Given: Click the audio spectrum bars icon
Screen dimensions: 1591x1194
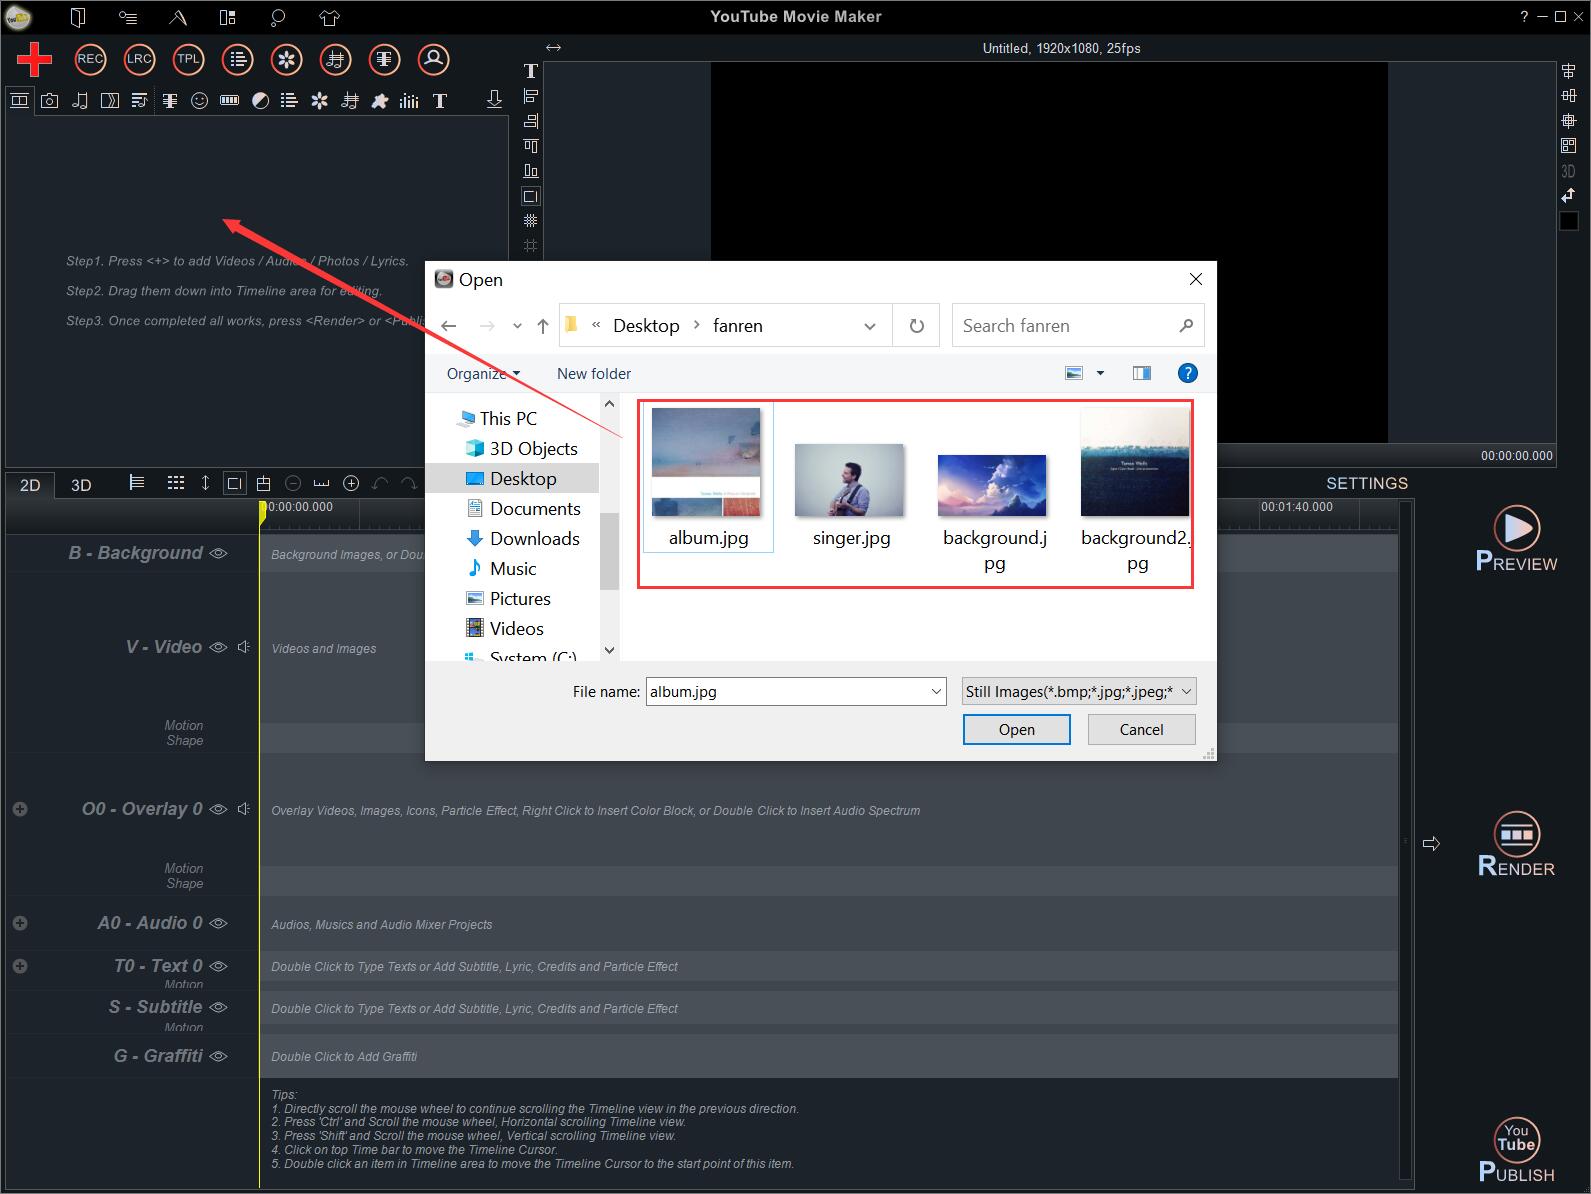Looking at the screenshot, I should (x=409, y=100).
